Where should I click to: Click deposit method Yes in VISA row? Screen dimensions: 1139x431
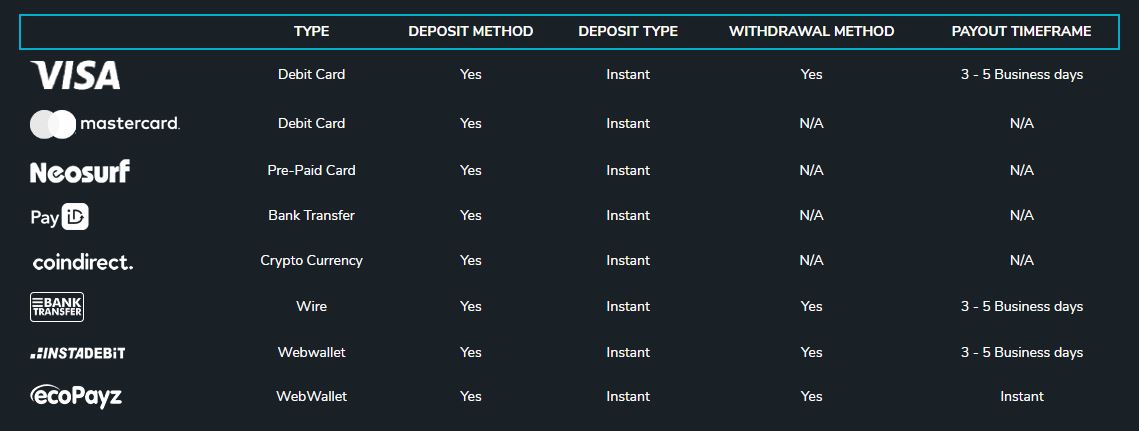tap(471, 74)
